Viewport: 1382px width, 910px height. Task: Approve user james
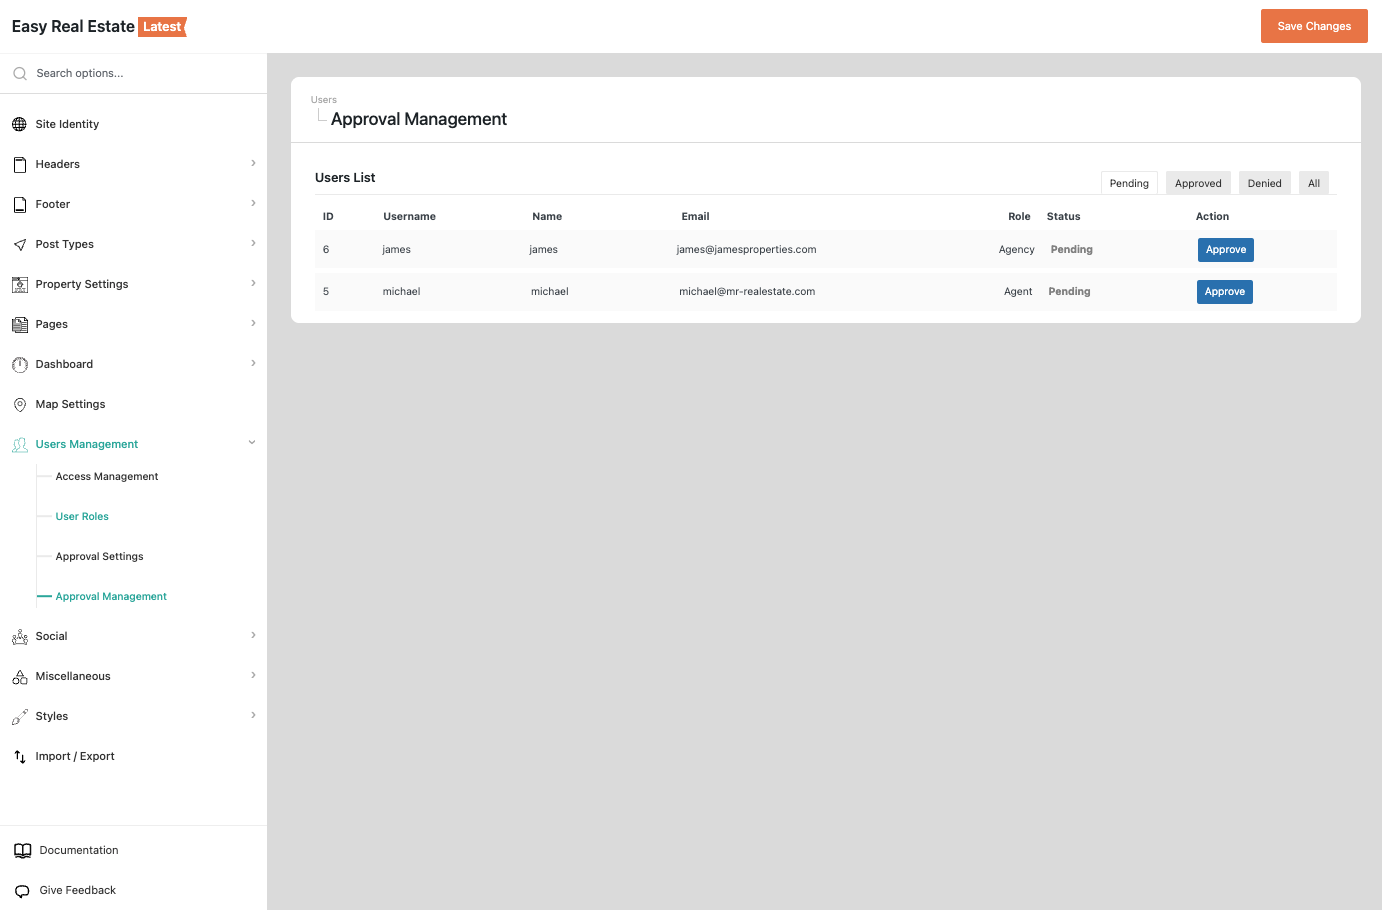point(1225,250)
